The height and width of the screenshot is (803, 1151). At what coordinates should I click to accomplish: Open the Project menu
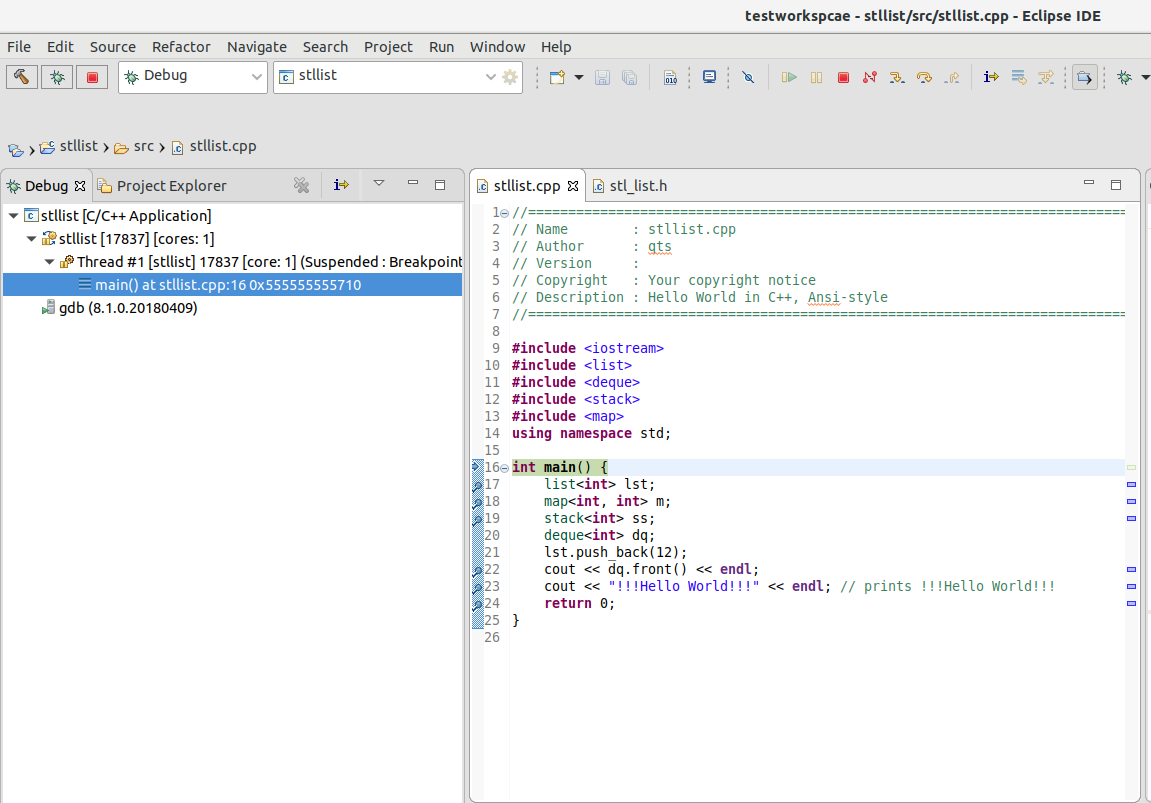tap(388, 47)
